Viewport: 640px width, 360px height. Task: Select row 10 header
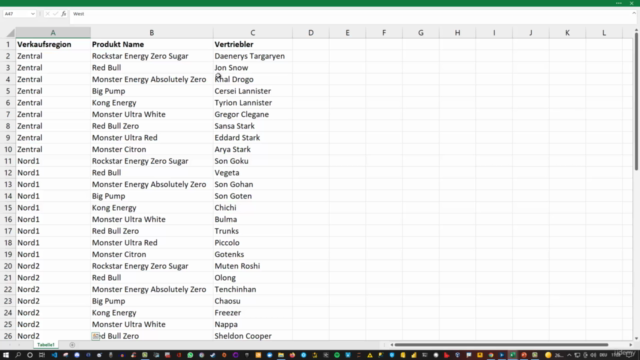coord(8,149)
